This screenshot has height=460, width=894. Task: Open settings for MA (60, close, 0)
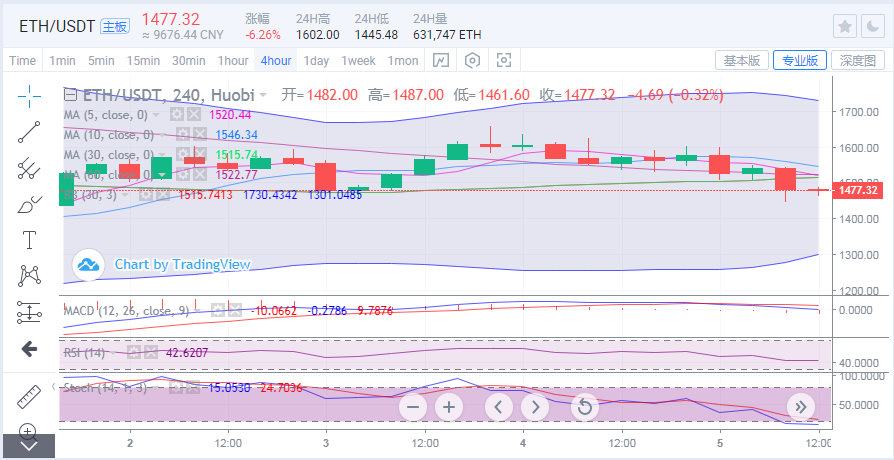click(x=182, y=175)
